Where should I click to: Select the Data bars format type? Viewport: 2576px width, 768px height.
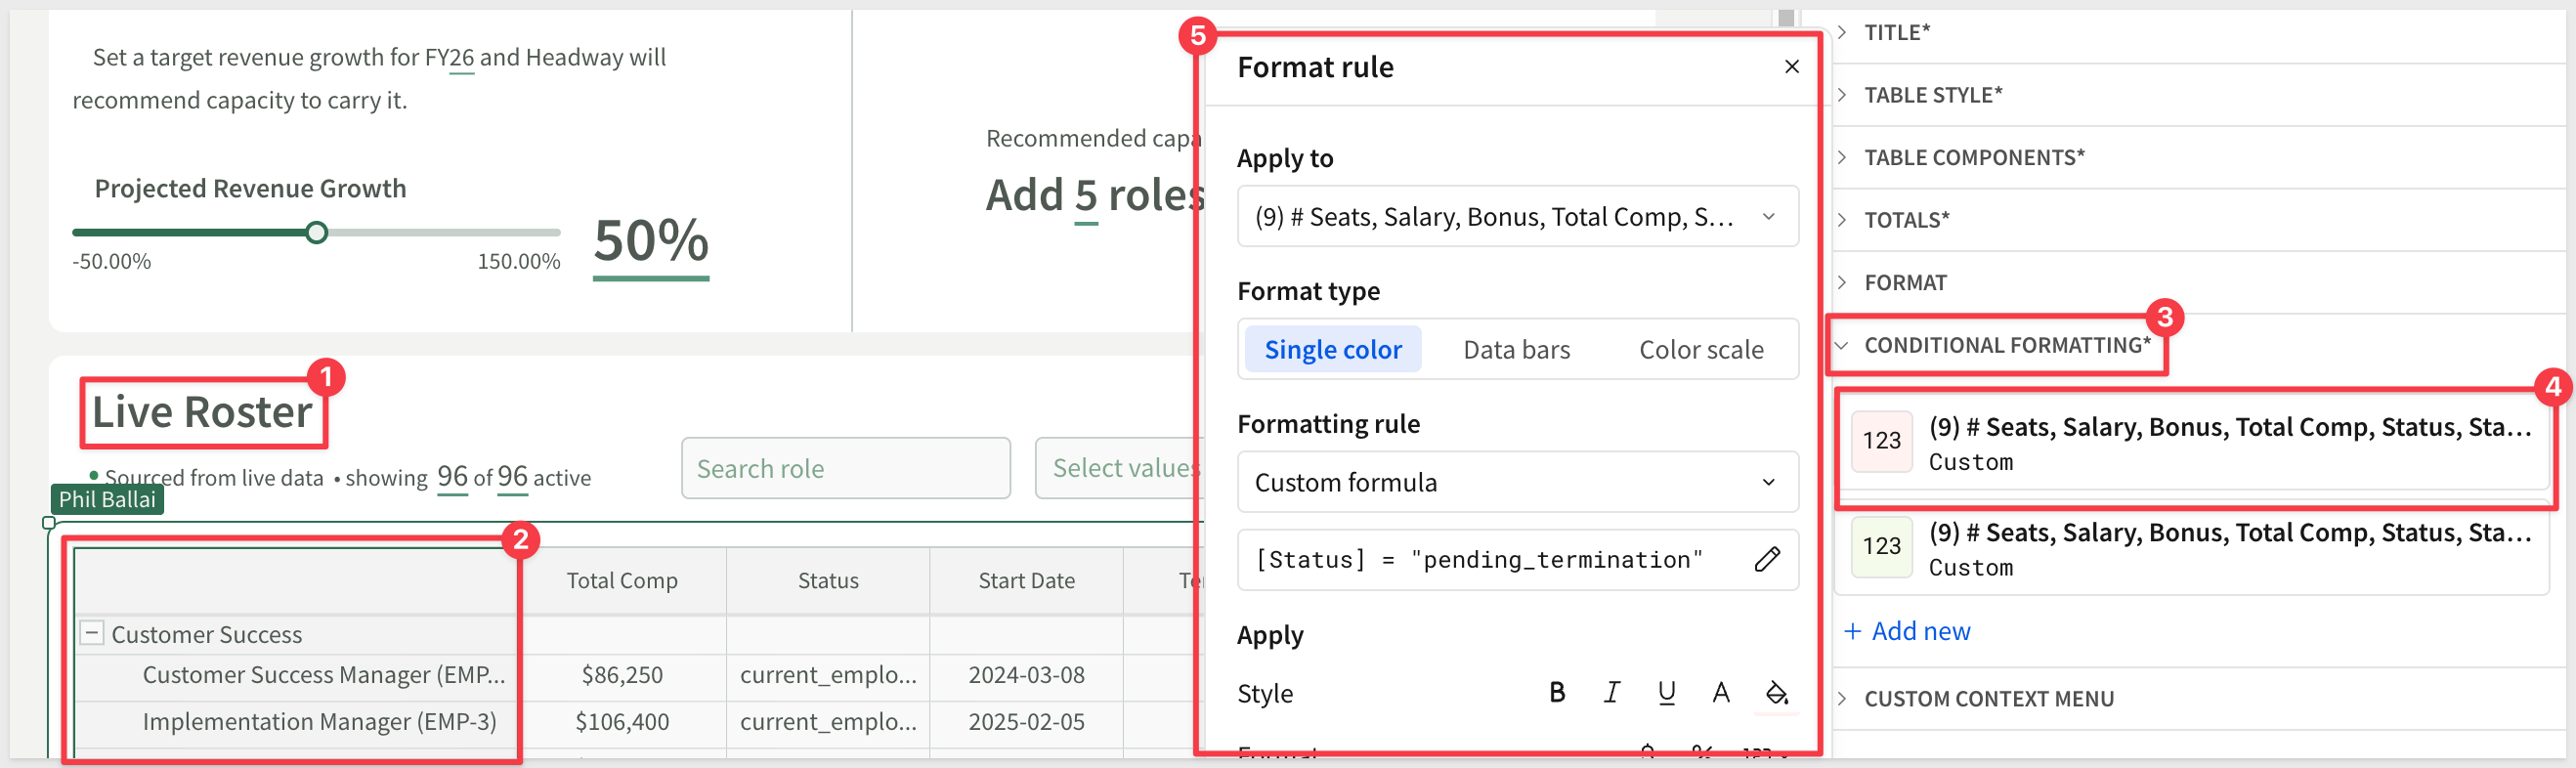(x=1516, y=349)
